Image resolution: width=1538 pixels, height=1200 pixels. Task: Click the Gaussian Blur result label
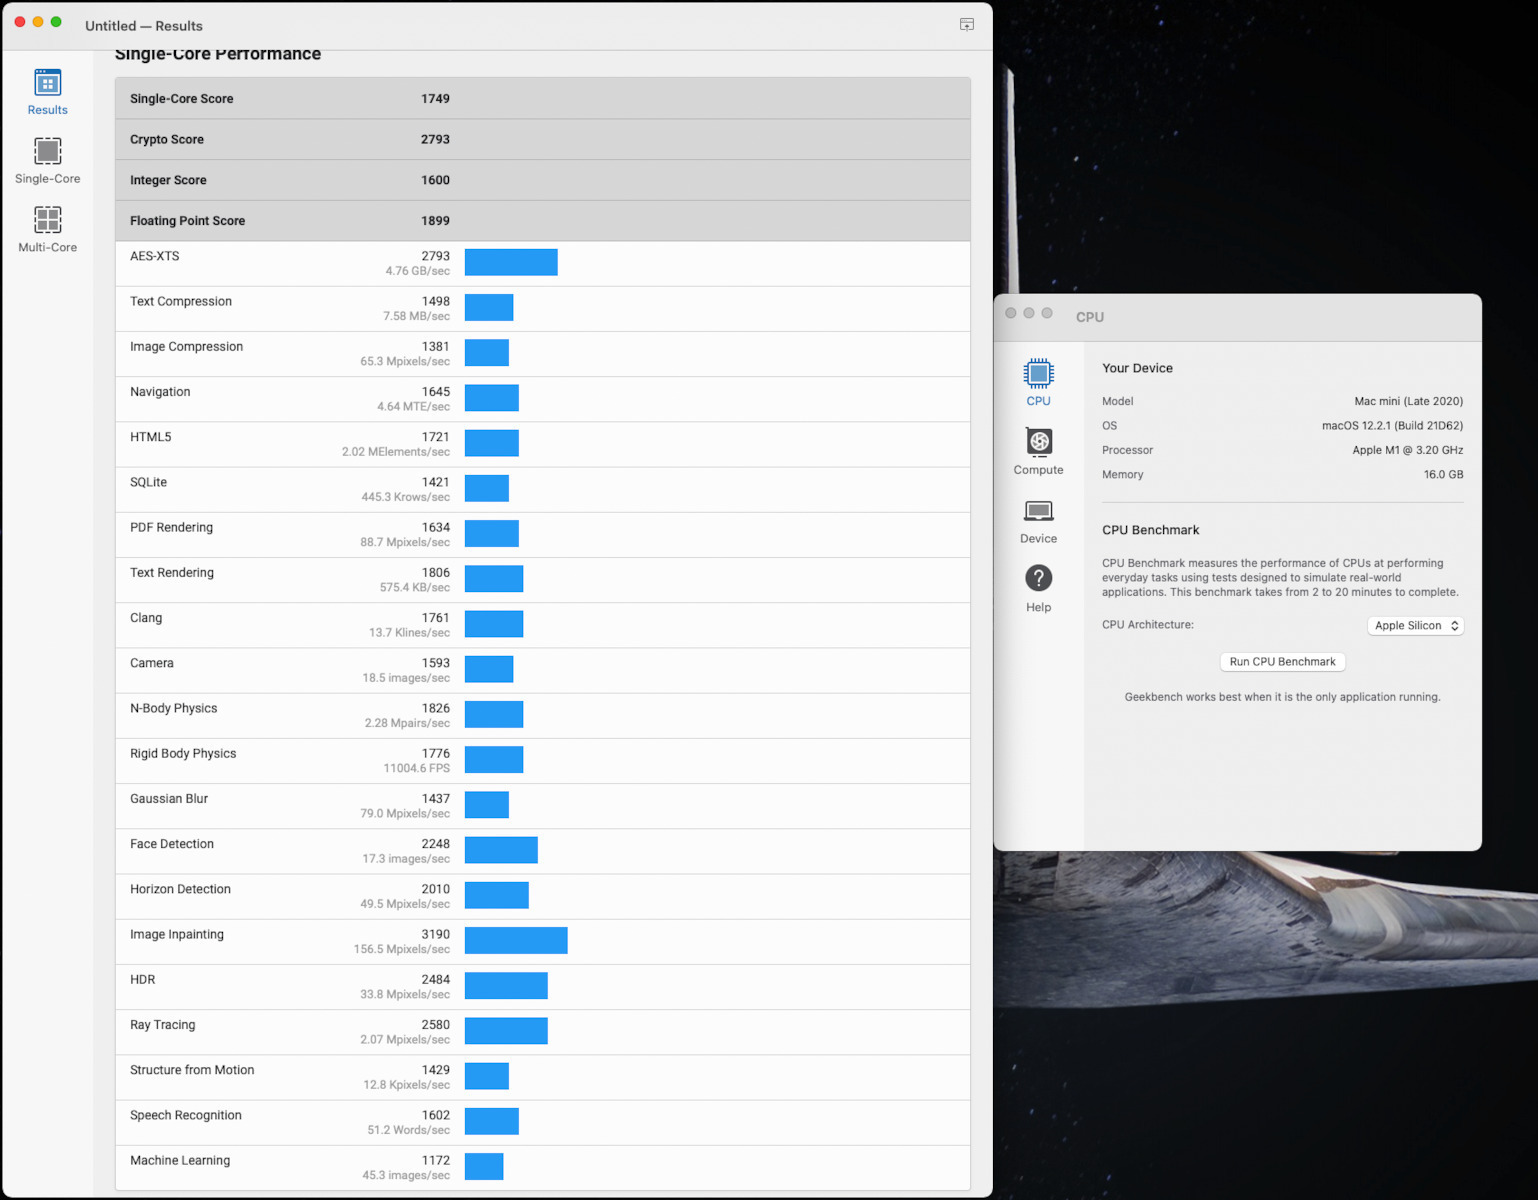coord(169,799)
